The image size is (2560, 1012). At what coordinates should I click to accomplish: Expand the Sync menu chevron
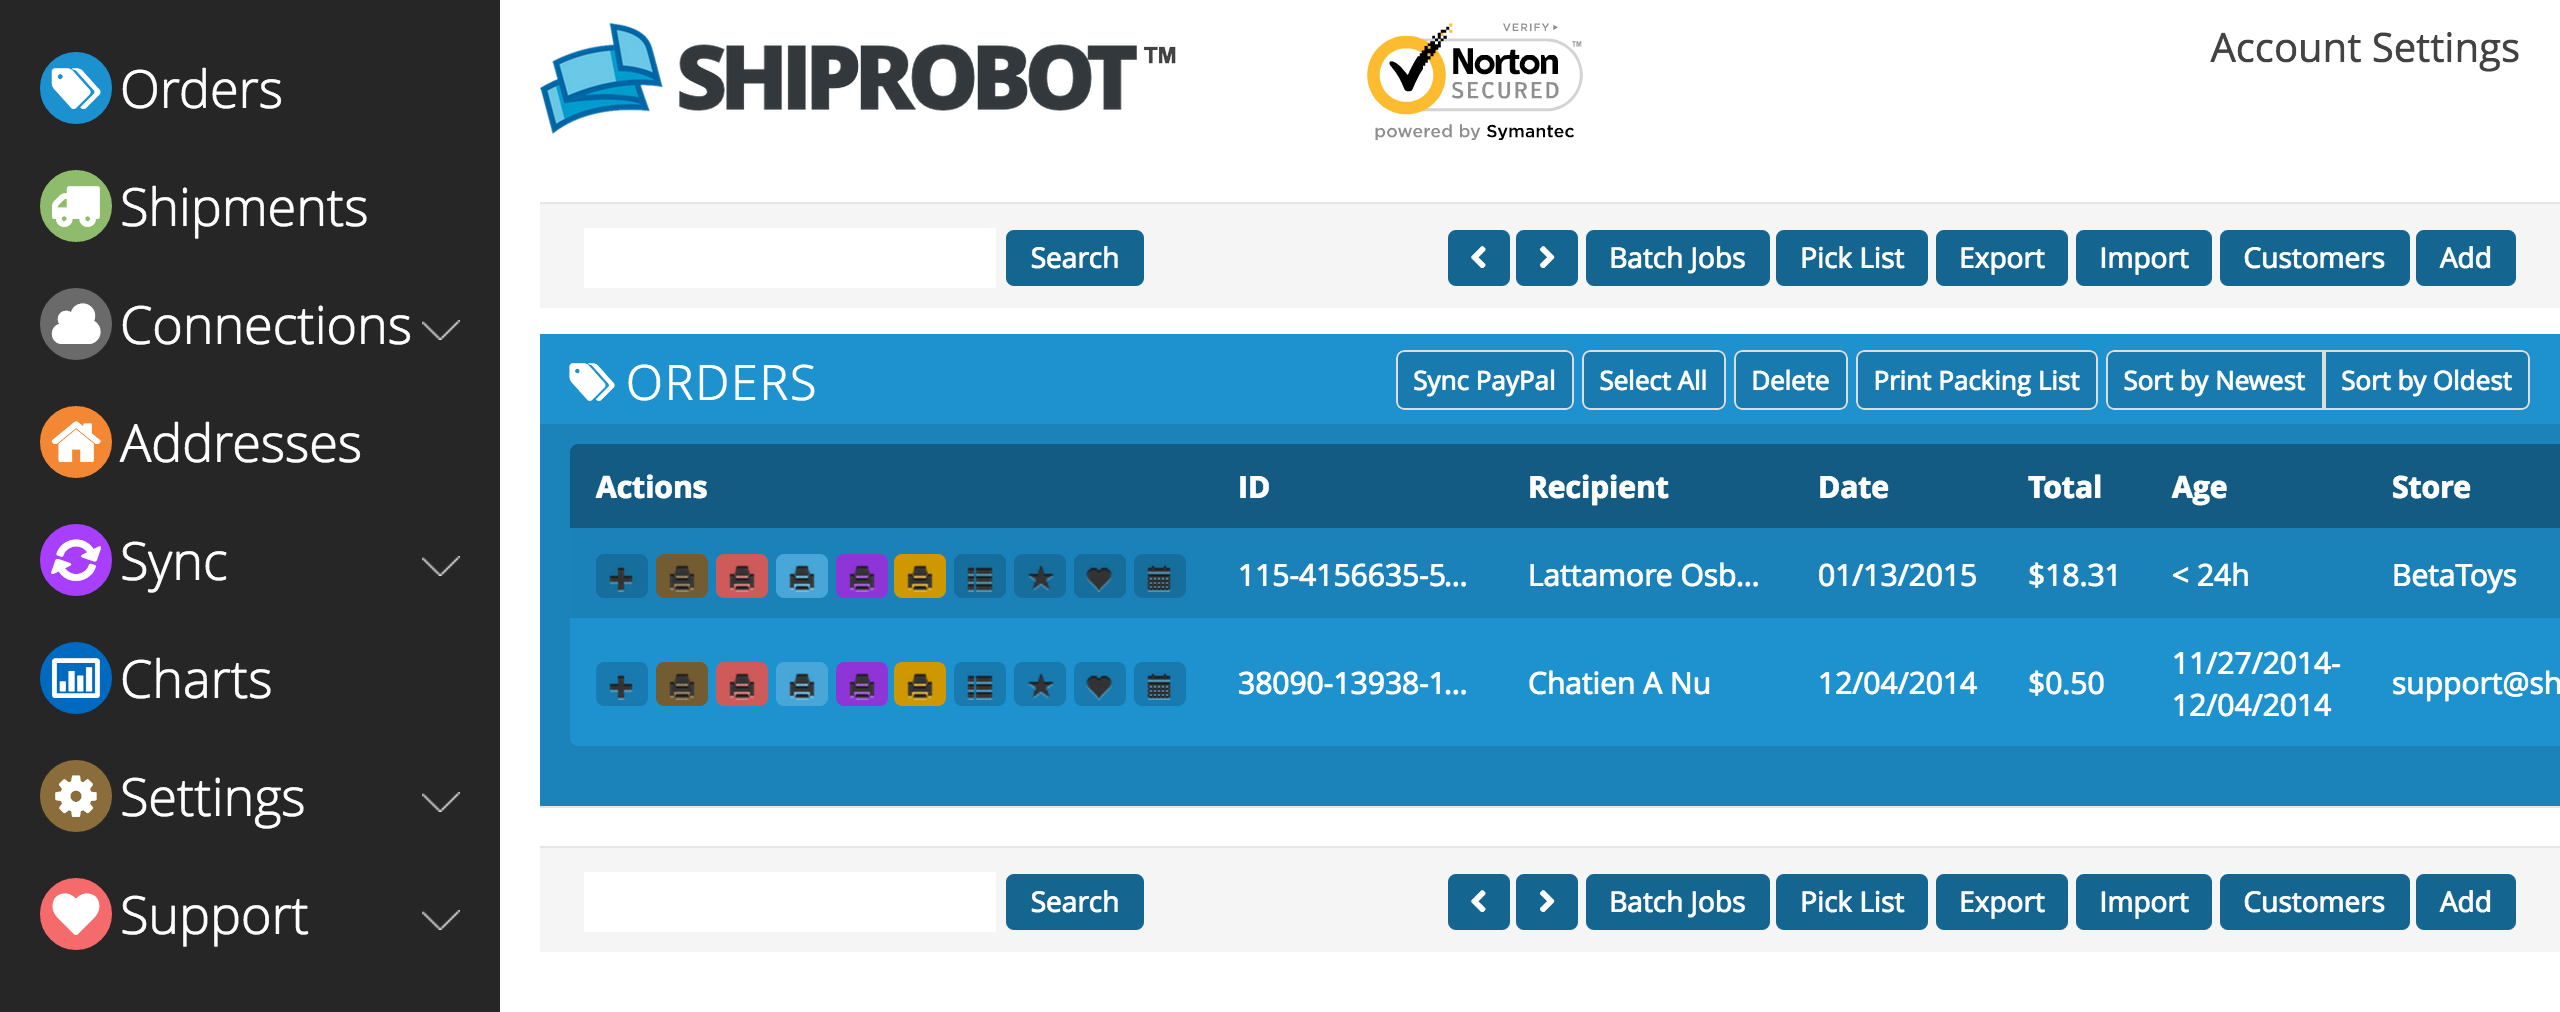(440, 566)
